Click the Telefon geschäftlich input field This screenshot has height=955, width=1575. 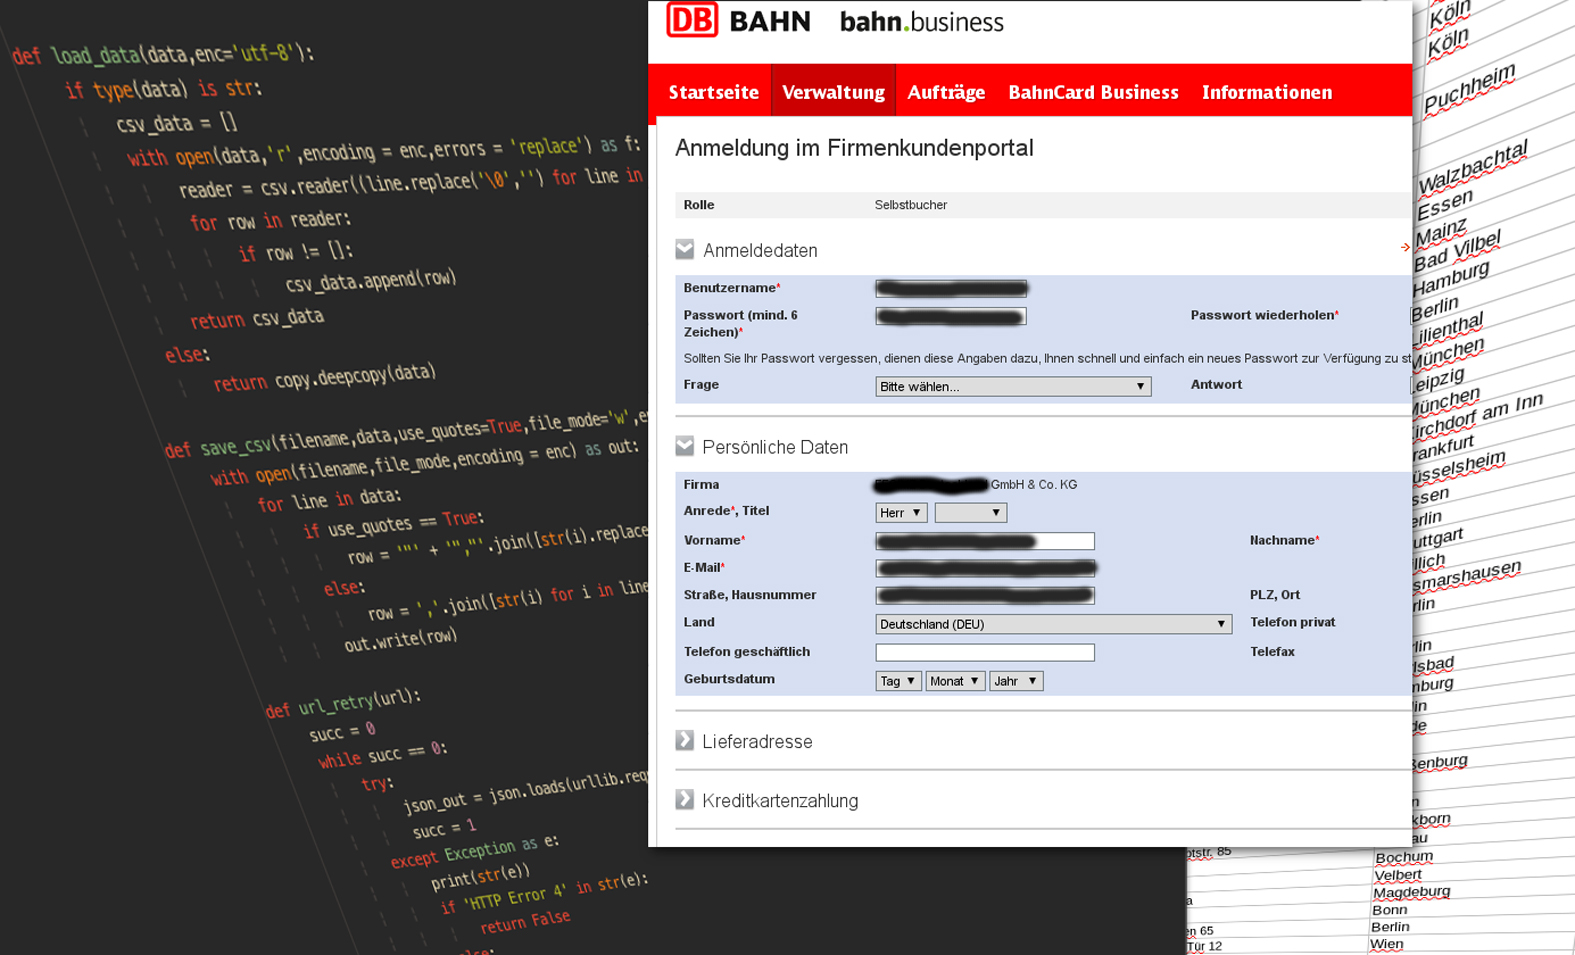click(985, 652)
